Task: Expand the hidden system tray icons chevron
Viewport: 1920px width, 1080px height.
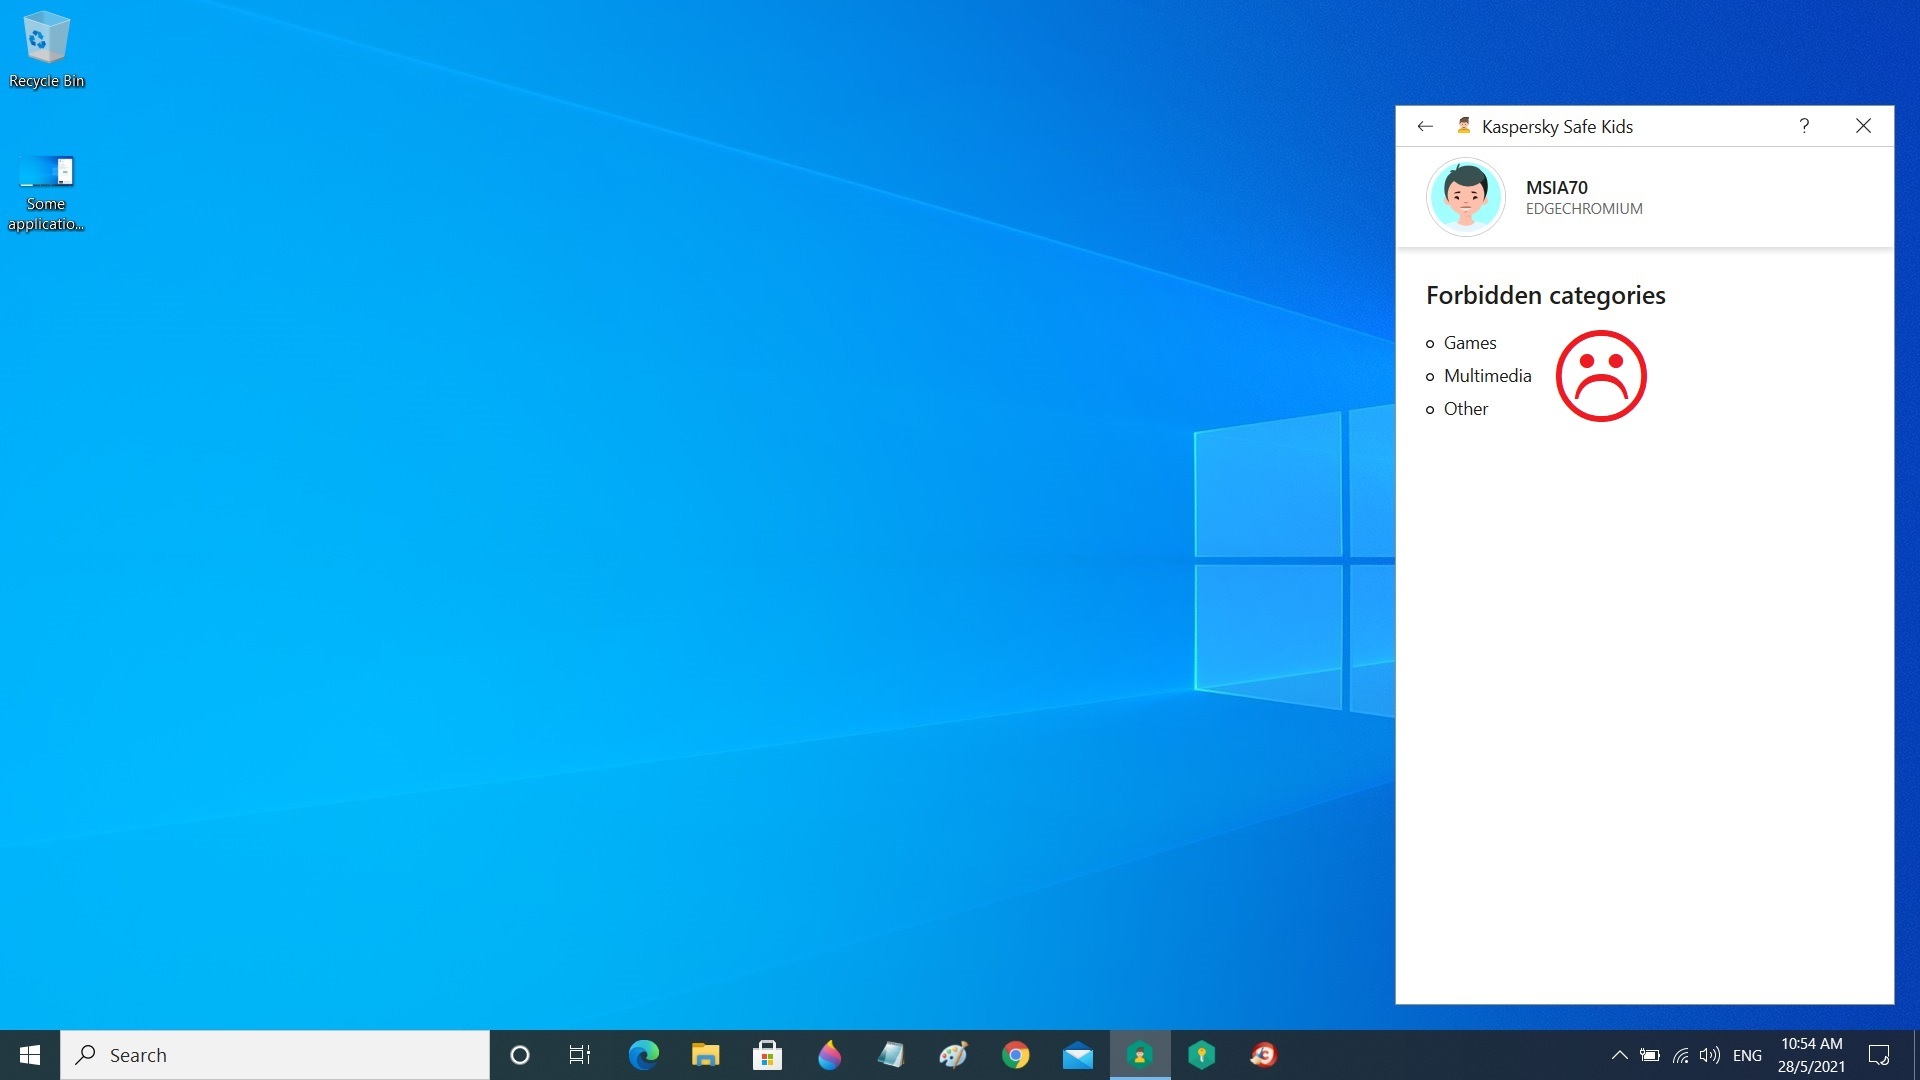Action: pyautogui.click(x=1619, y=1055)
